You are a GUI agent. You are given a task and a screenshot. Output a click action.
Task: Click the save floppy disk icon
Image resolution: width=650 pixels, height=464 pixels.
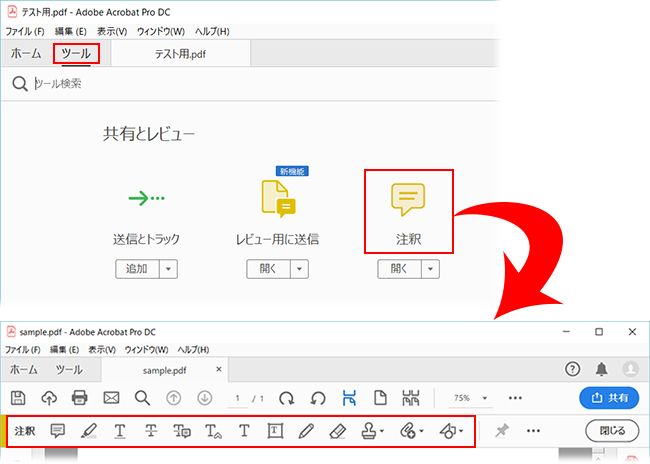point(18,398)
